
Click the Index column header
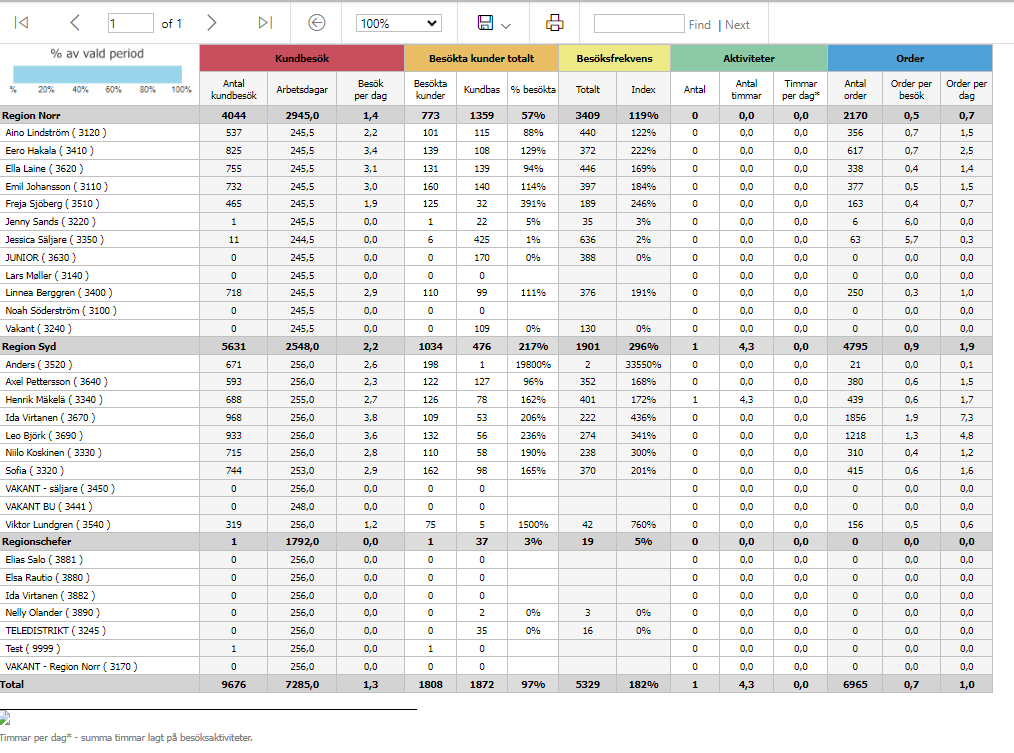643,89
